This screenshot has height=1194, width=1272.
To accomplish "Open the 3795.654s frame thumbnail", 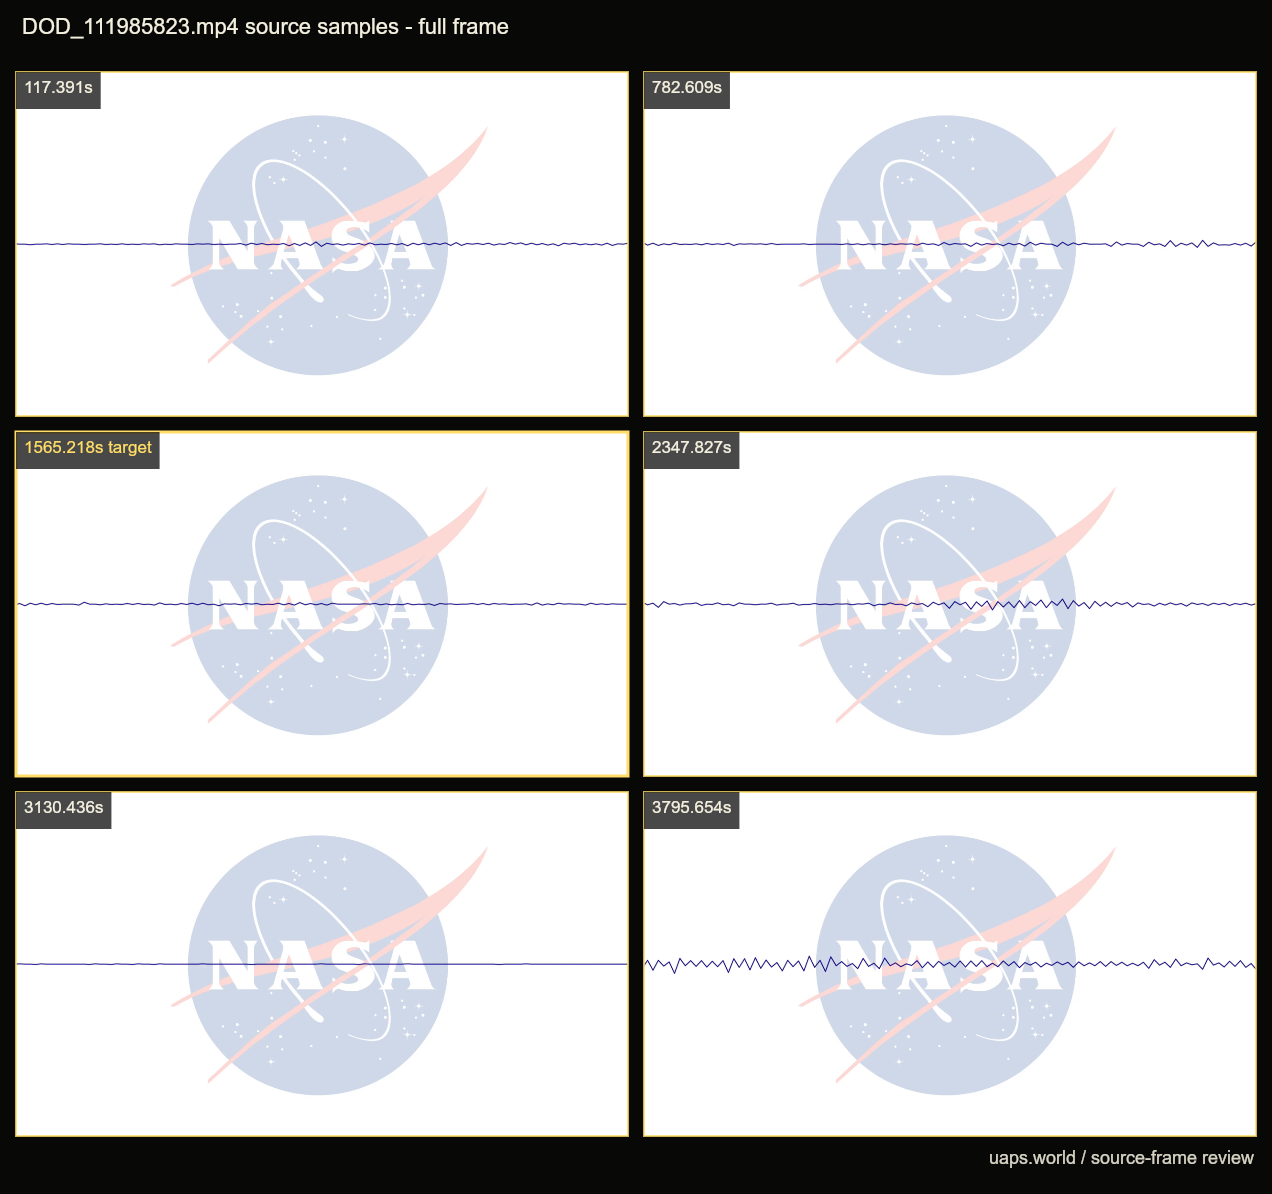I will click(950, 964).
